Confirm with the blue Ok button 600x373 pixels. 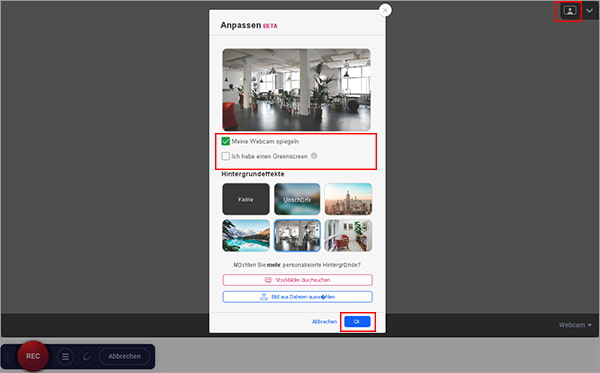(357, 322)
